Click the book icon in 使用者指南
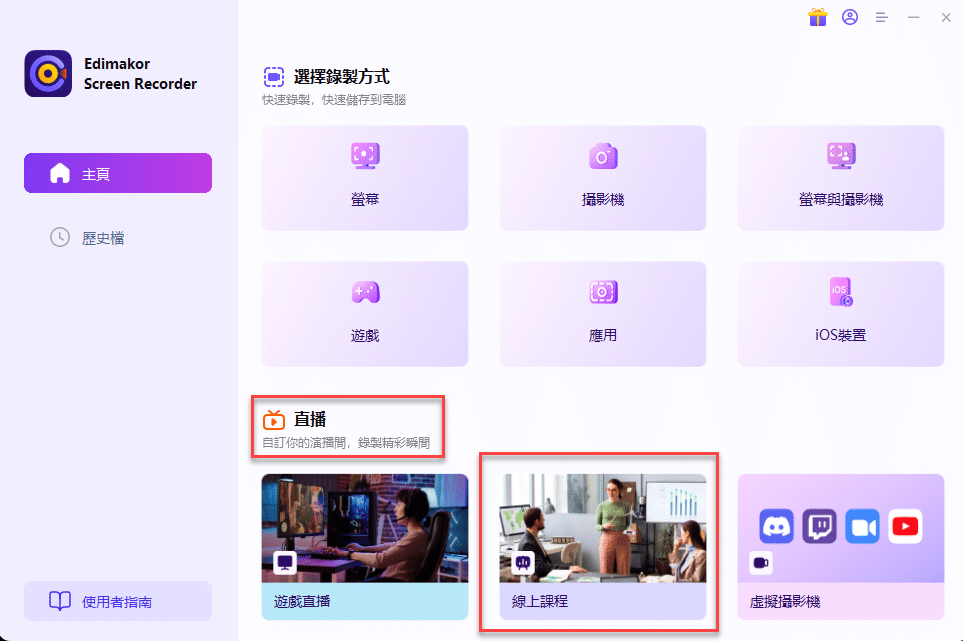Viewport: 963px width, 641px height. (x=60, y=600)
